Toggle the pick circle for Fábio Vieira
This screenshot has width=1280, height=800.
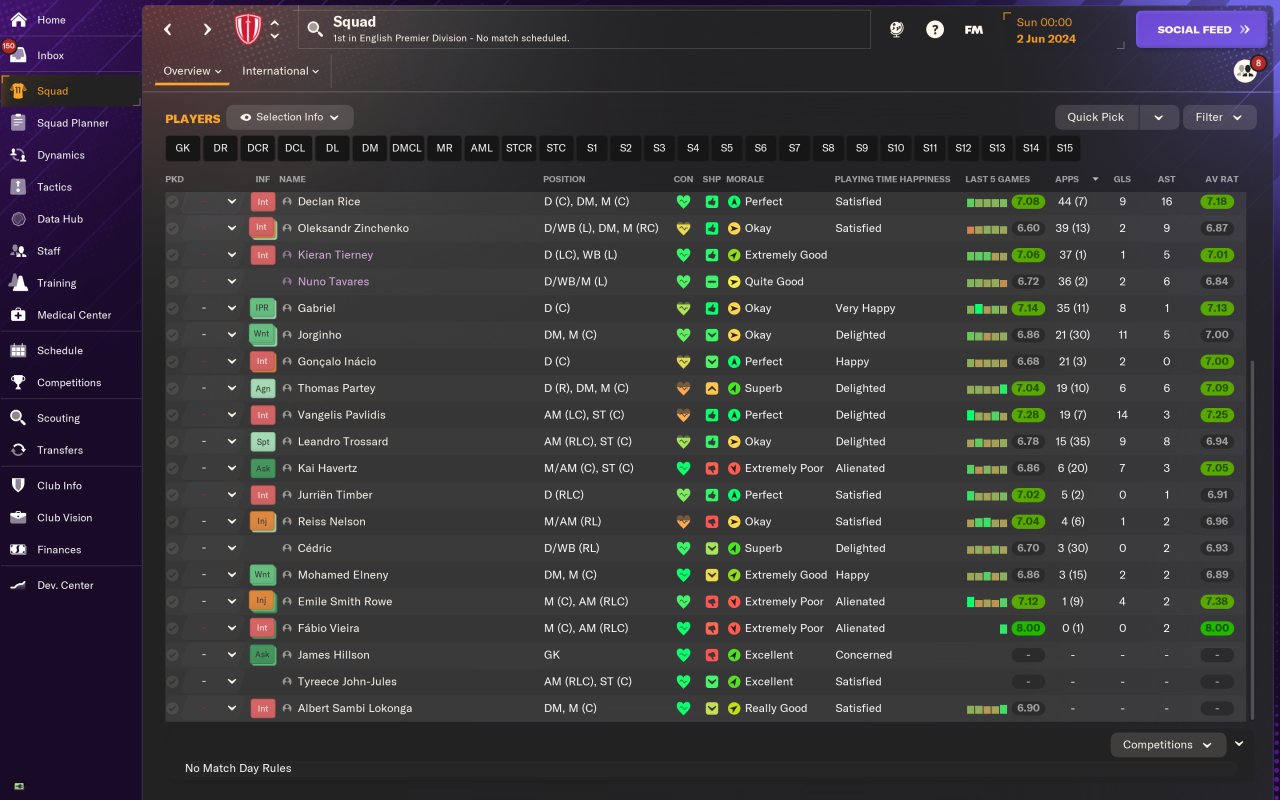[x=173, y=628]
